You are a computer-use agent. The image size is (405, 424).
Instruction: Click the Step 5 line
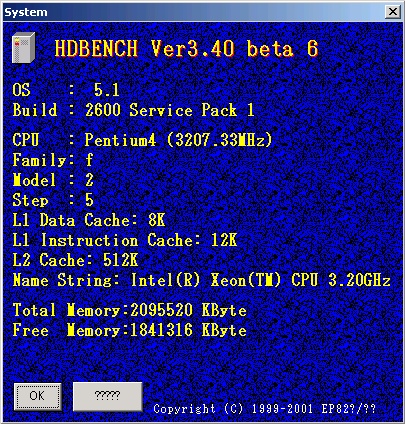click(53, 200)
